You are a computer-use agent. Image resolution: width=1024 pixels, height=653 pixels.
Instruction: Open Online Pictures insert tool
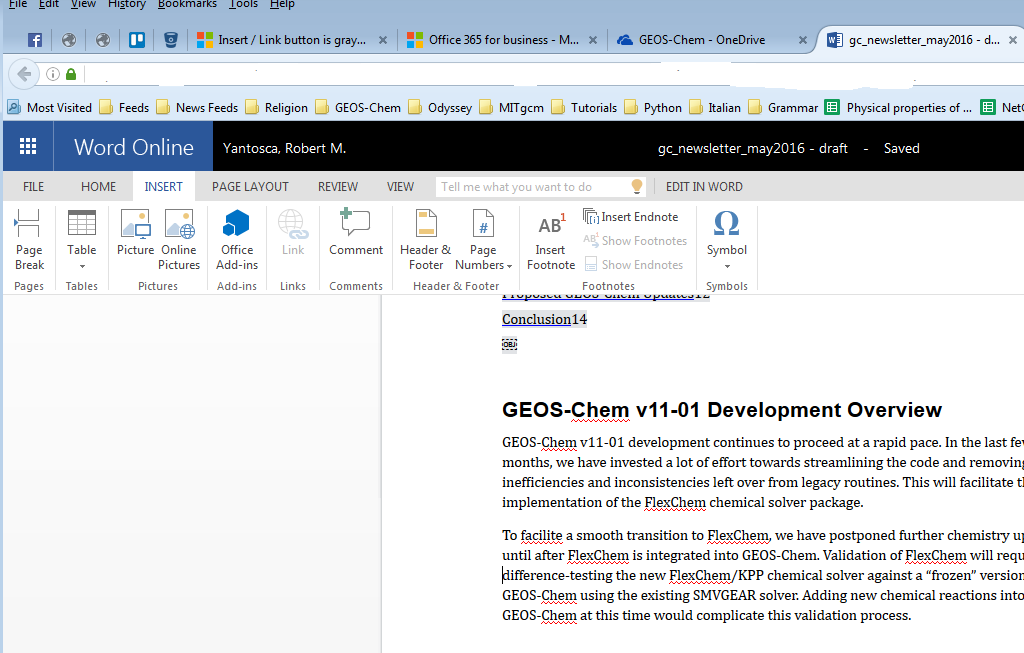pos(179,240)
